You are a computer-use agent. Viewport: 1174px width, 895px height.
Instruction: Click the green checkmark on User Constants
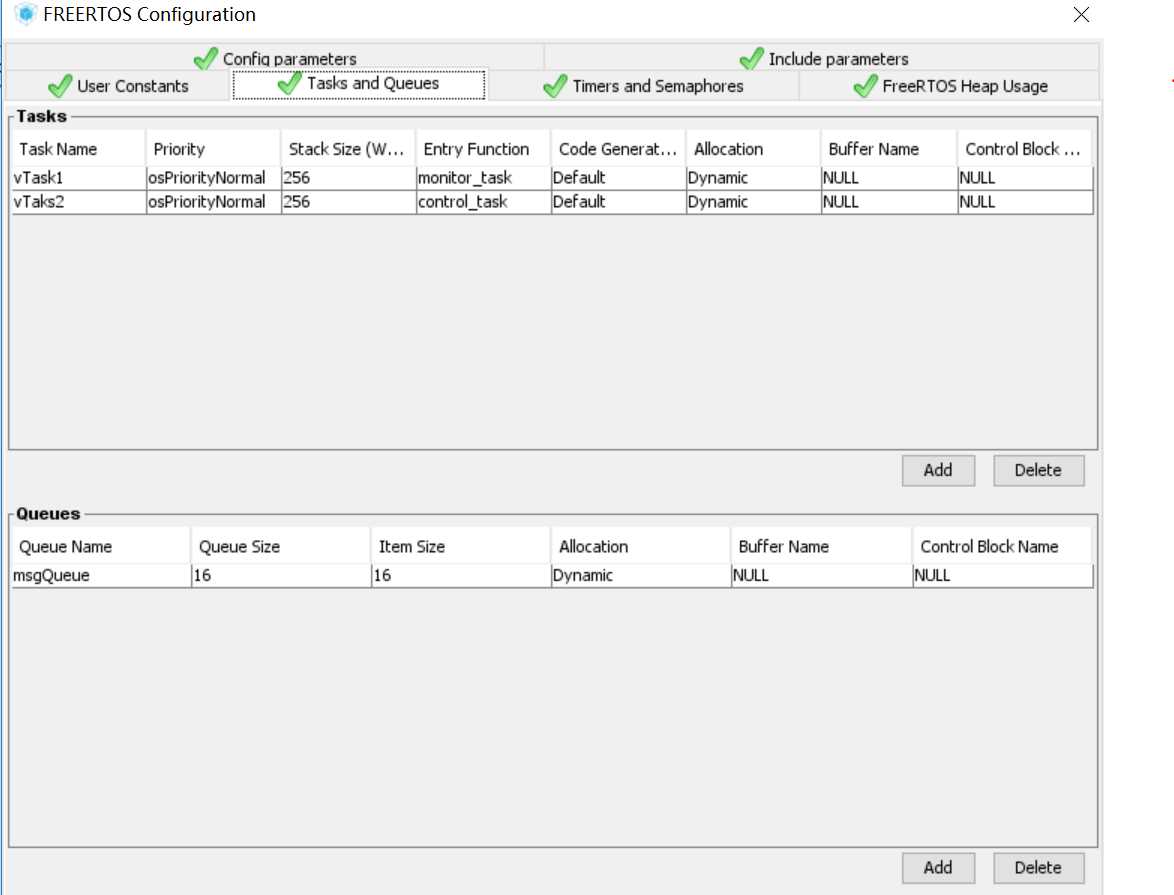[60, 86]
